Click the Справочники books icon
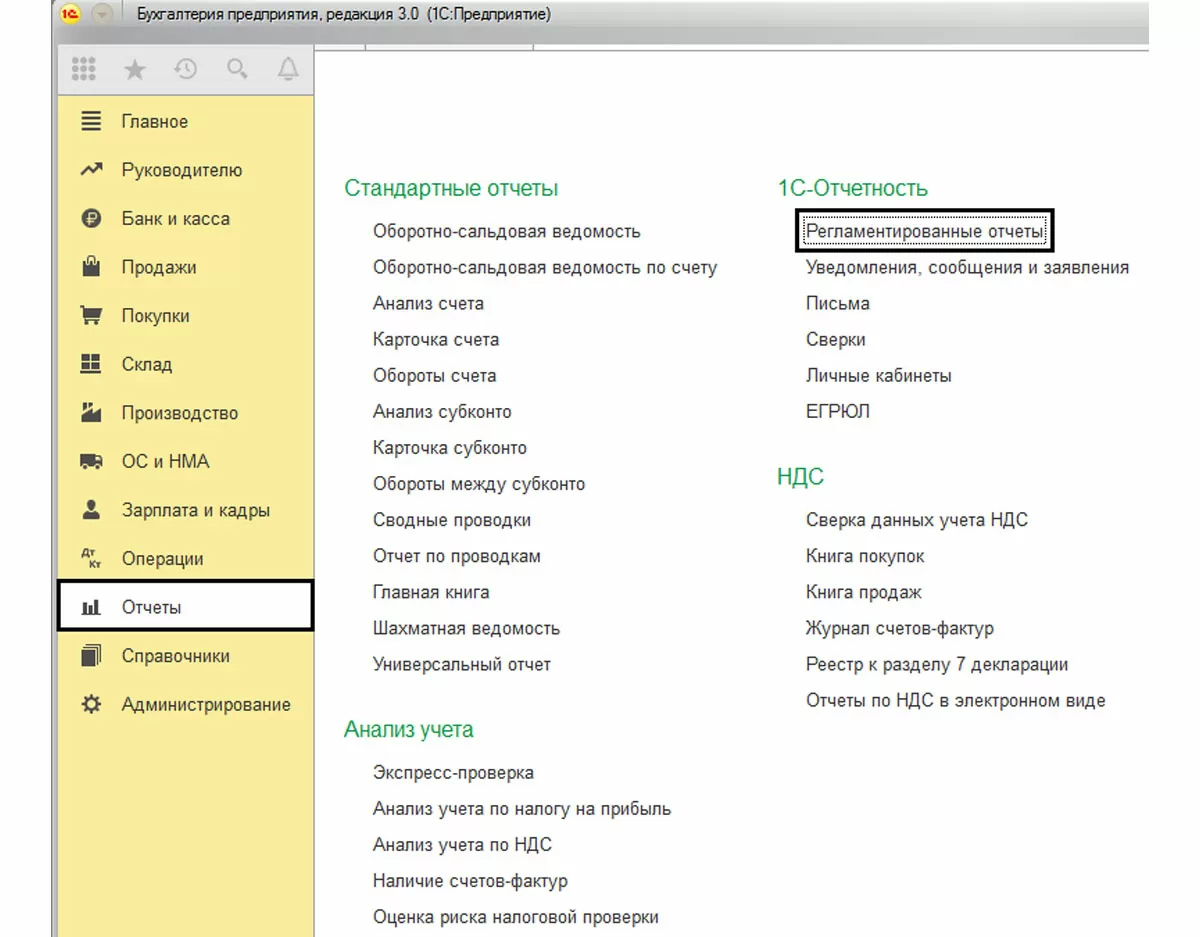Screen dimensions: 1200x937 (x=91, y=655)
